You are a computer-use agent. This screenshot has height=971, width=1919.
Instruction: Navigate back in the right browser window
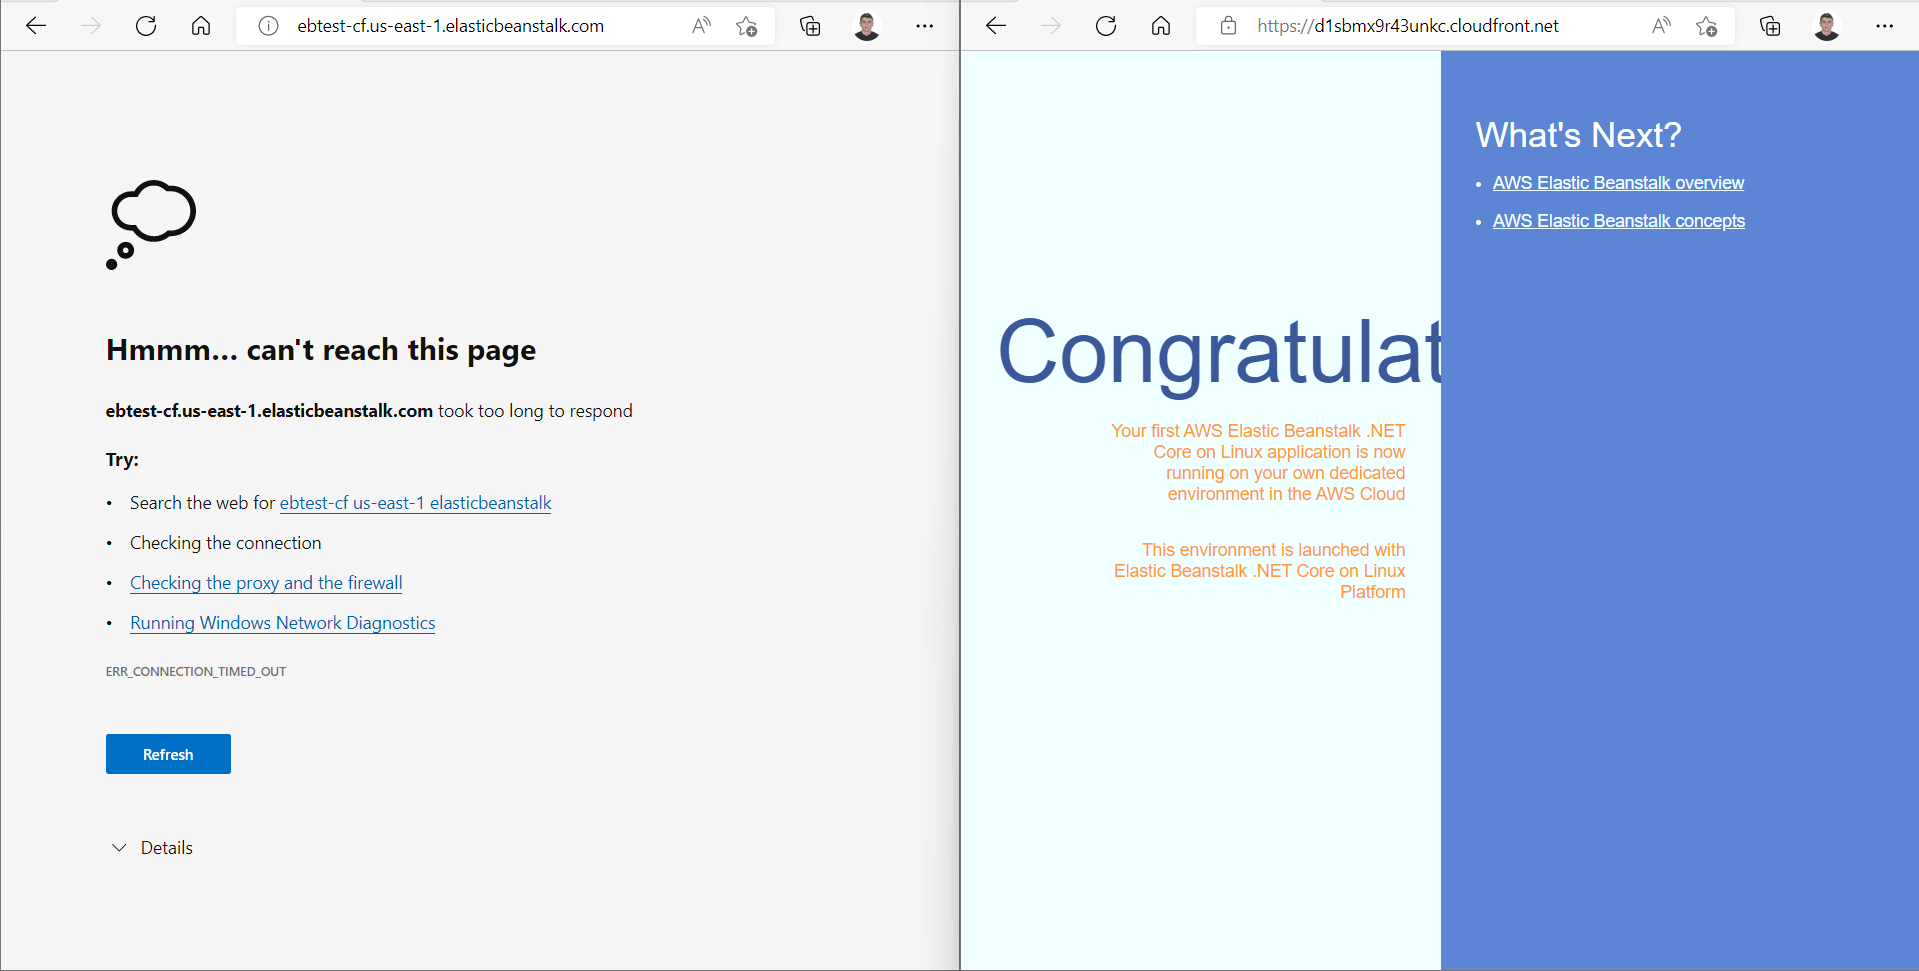coord(995,26)
